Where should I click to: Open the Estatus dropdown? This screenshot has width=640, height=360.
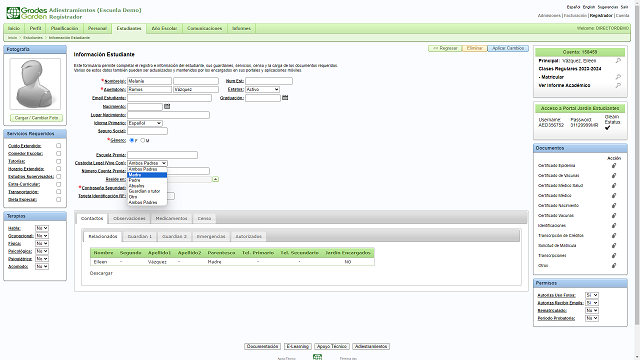[262, 89]
